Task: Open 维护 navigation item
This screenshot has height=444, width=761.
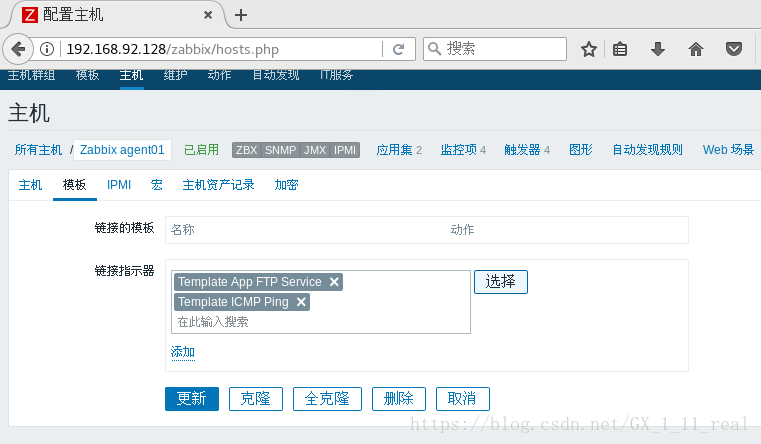Action: (175, 75)
